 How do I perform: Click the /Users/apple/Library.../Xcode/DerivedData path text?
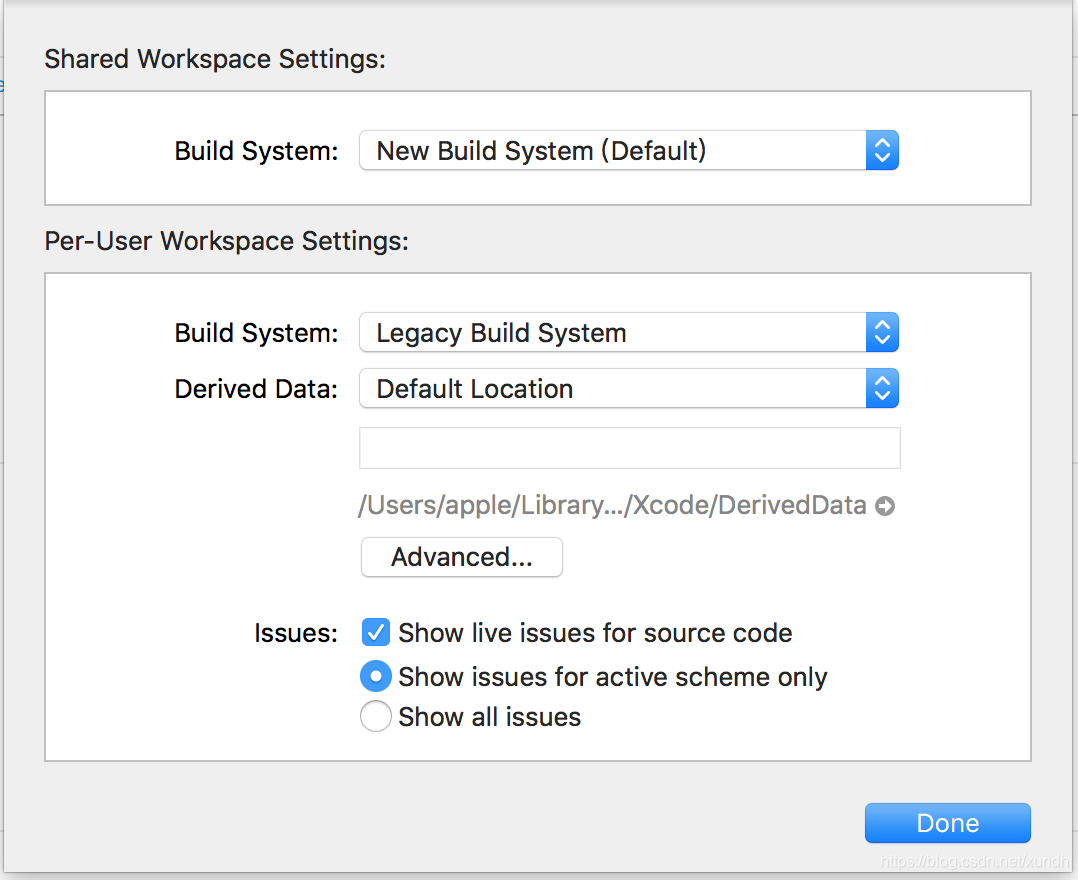click(612, 505)
